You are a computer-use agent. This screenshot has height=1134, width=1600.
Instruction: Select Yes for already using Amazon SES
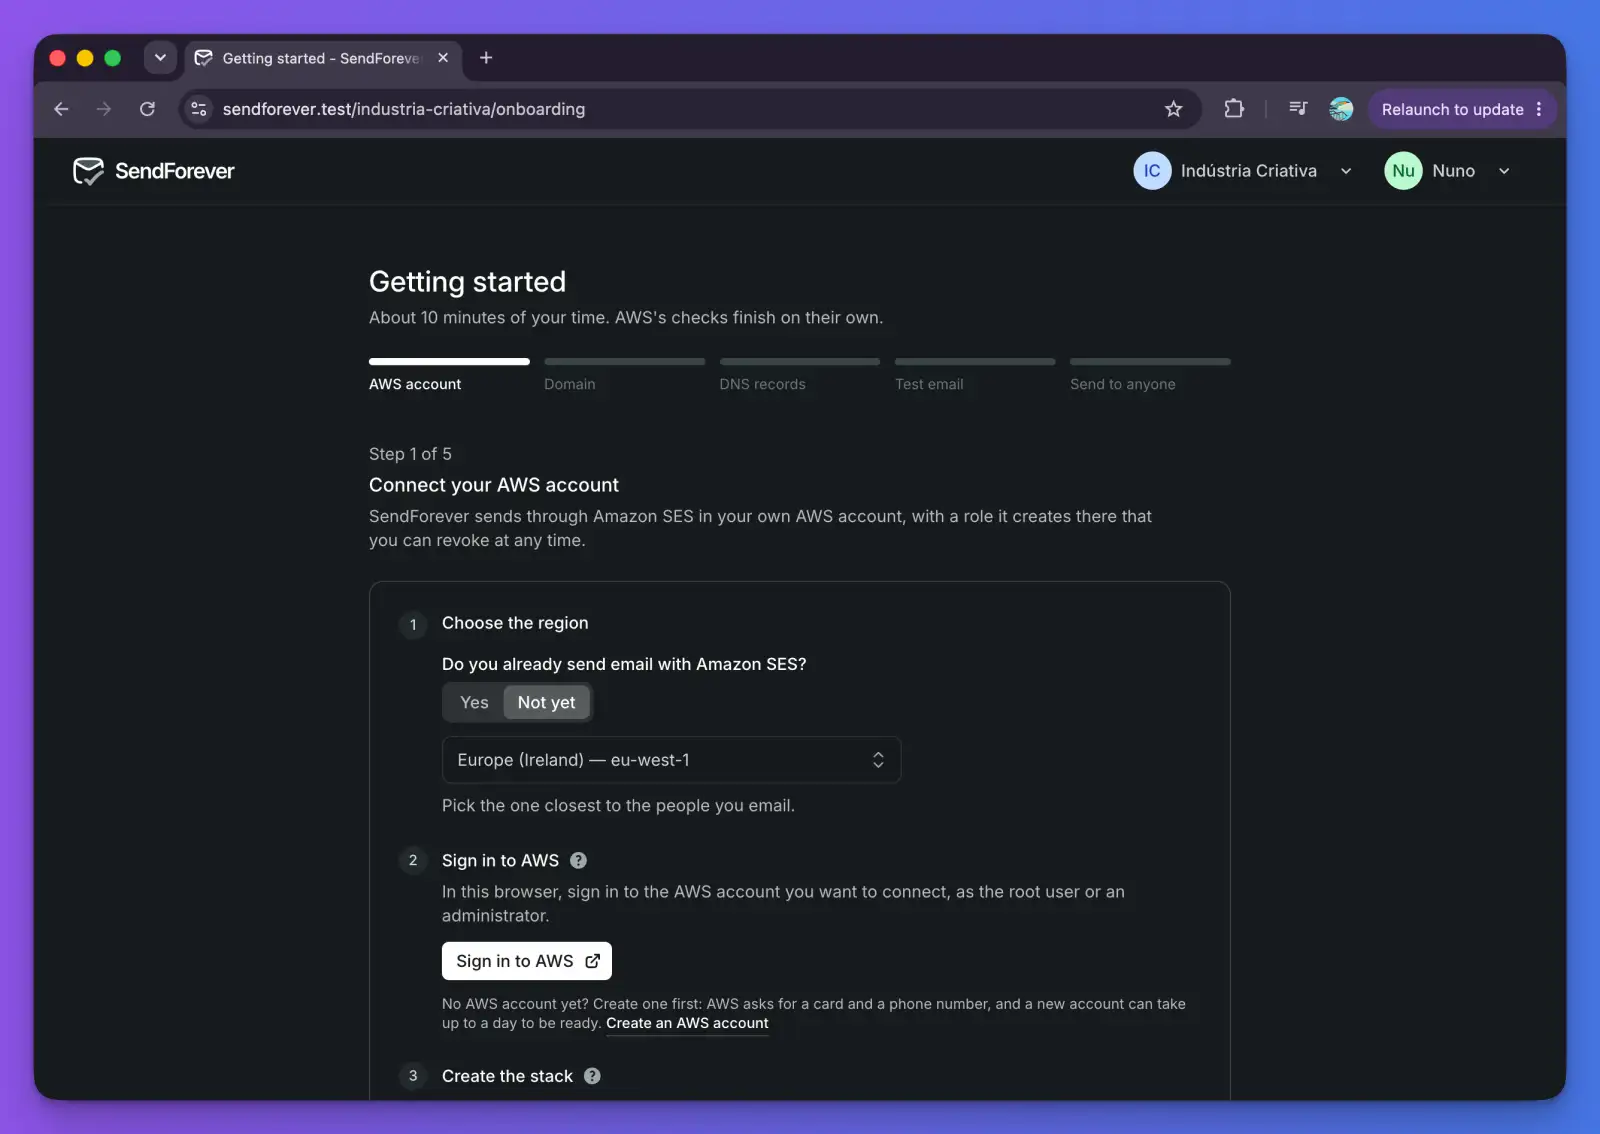(474, 702)
